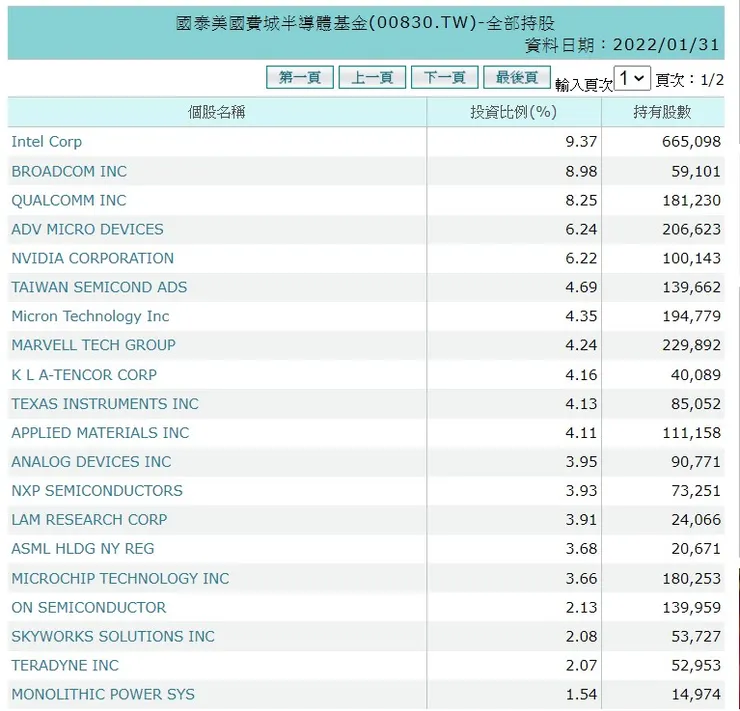740x711 pixels.
Task: Click the page indicator 頁次：1/2
Action: tap(690, 80)
